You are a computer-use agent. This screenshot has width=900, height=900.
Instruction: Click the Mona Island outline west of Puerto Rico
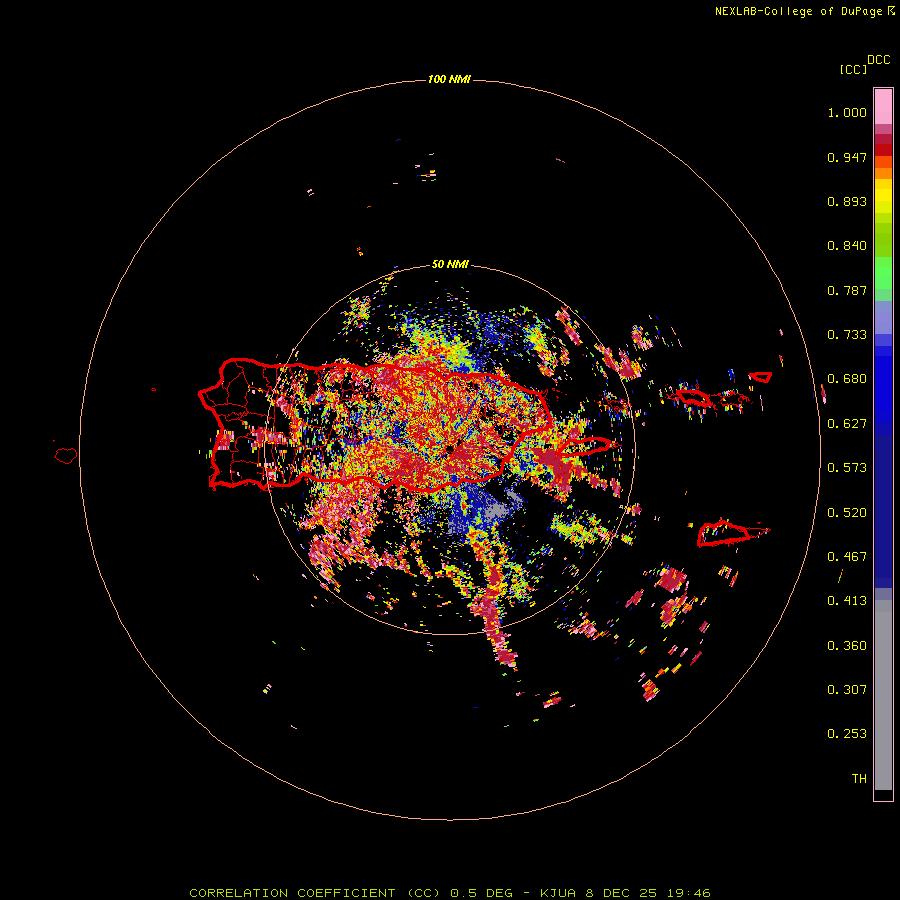66,456
